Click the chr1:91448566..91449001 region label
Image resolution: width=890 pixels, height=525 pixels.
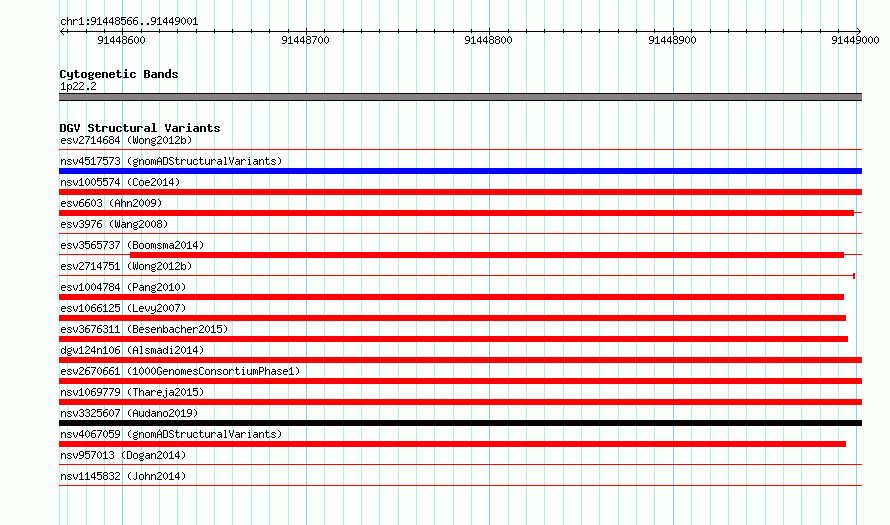pyautogui.click(x=129, y=22)
